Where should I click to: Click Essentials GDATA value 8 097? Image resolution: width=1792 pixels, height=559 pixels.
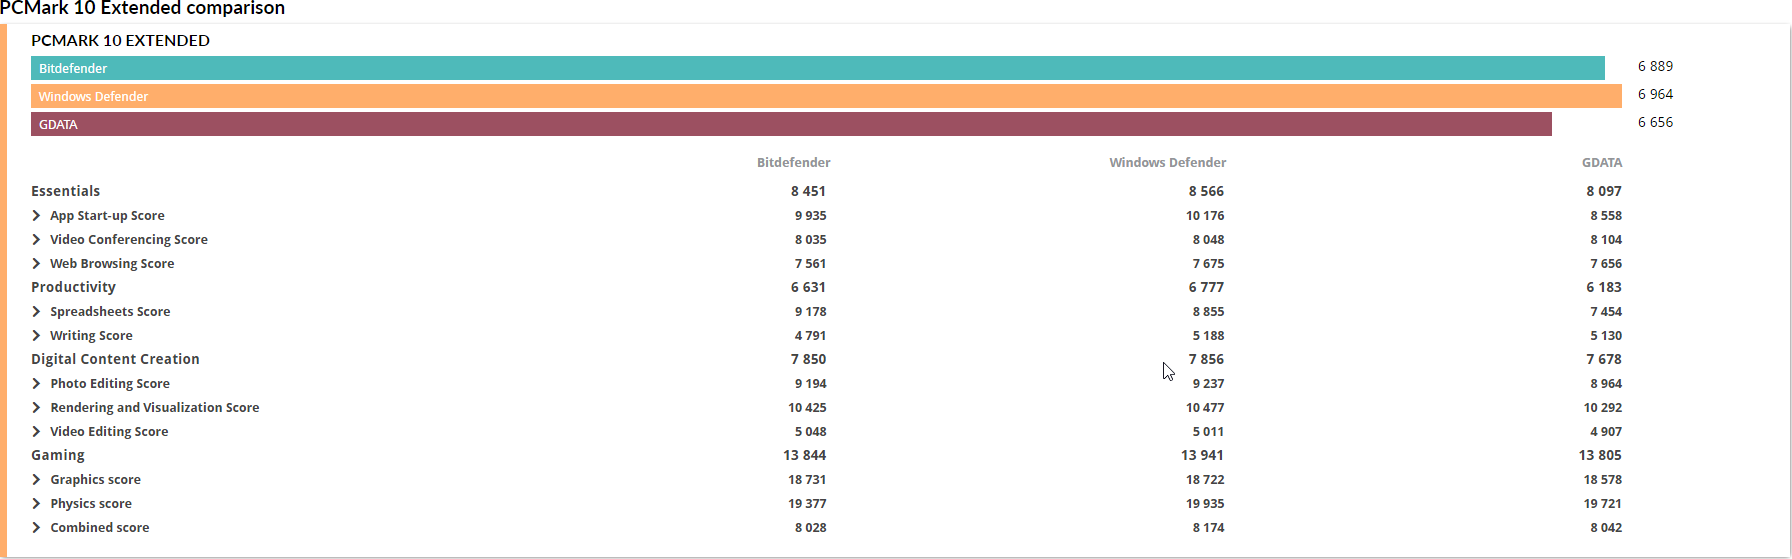1604,191
